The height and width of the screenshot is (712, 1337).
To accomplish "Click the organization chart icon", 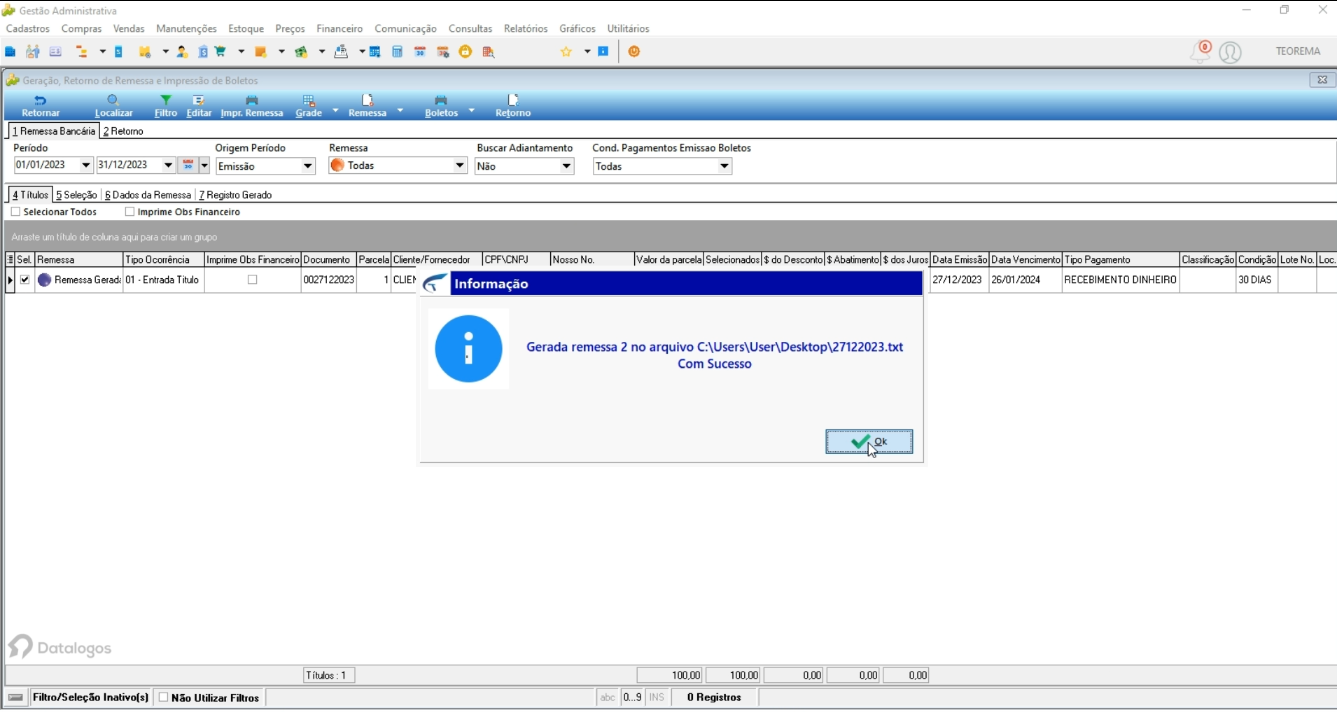I will pos(81,51).
